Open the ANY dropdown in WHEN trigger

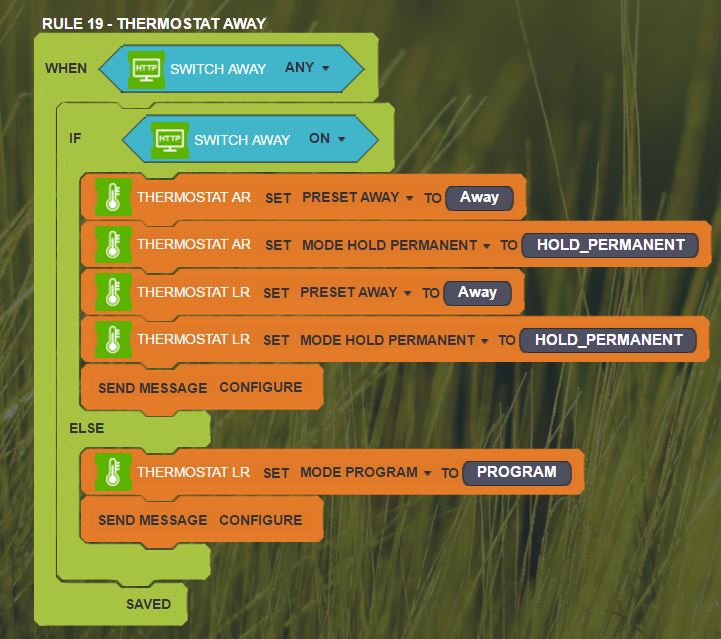tap(307, 68)
